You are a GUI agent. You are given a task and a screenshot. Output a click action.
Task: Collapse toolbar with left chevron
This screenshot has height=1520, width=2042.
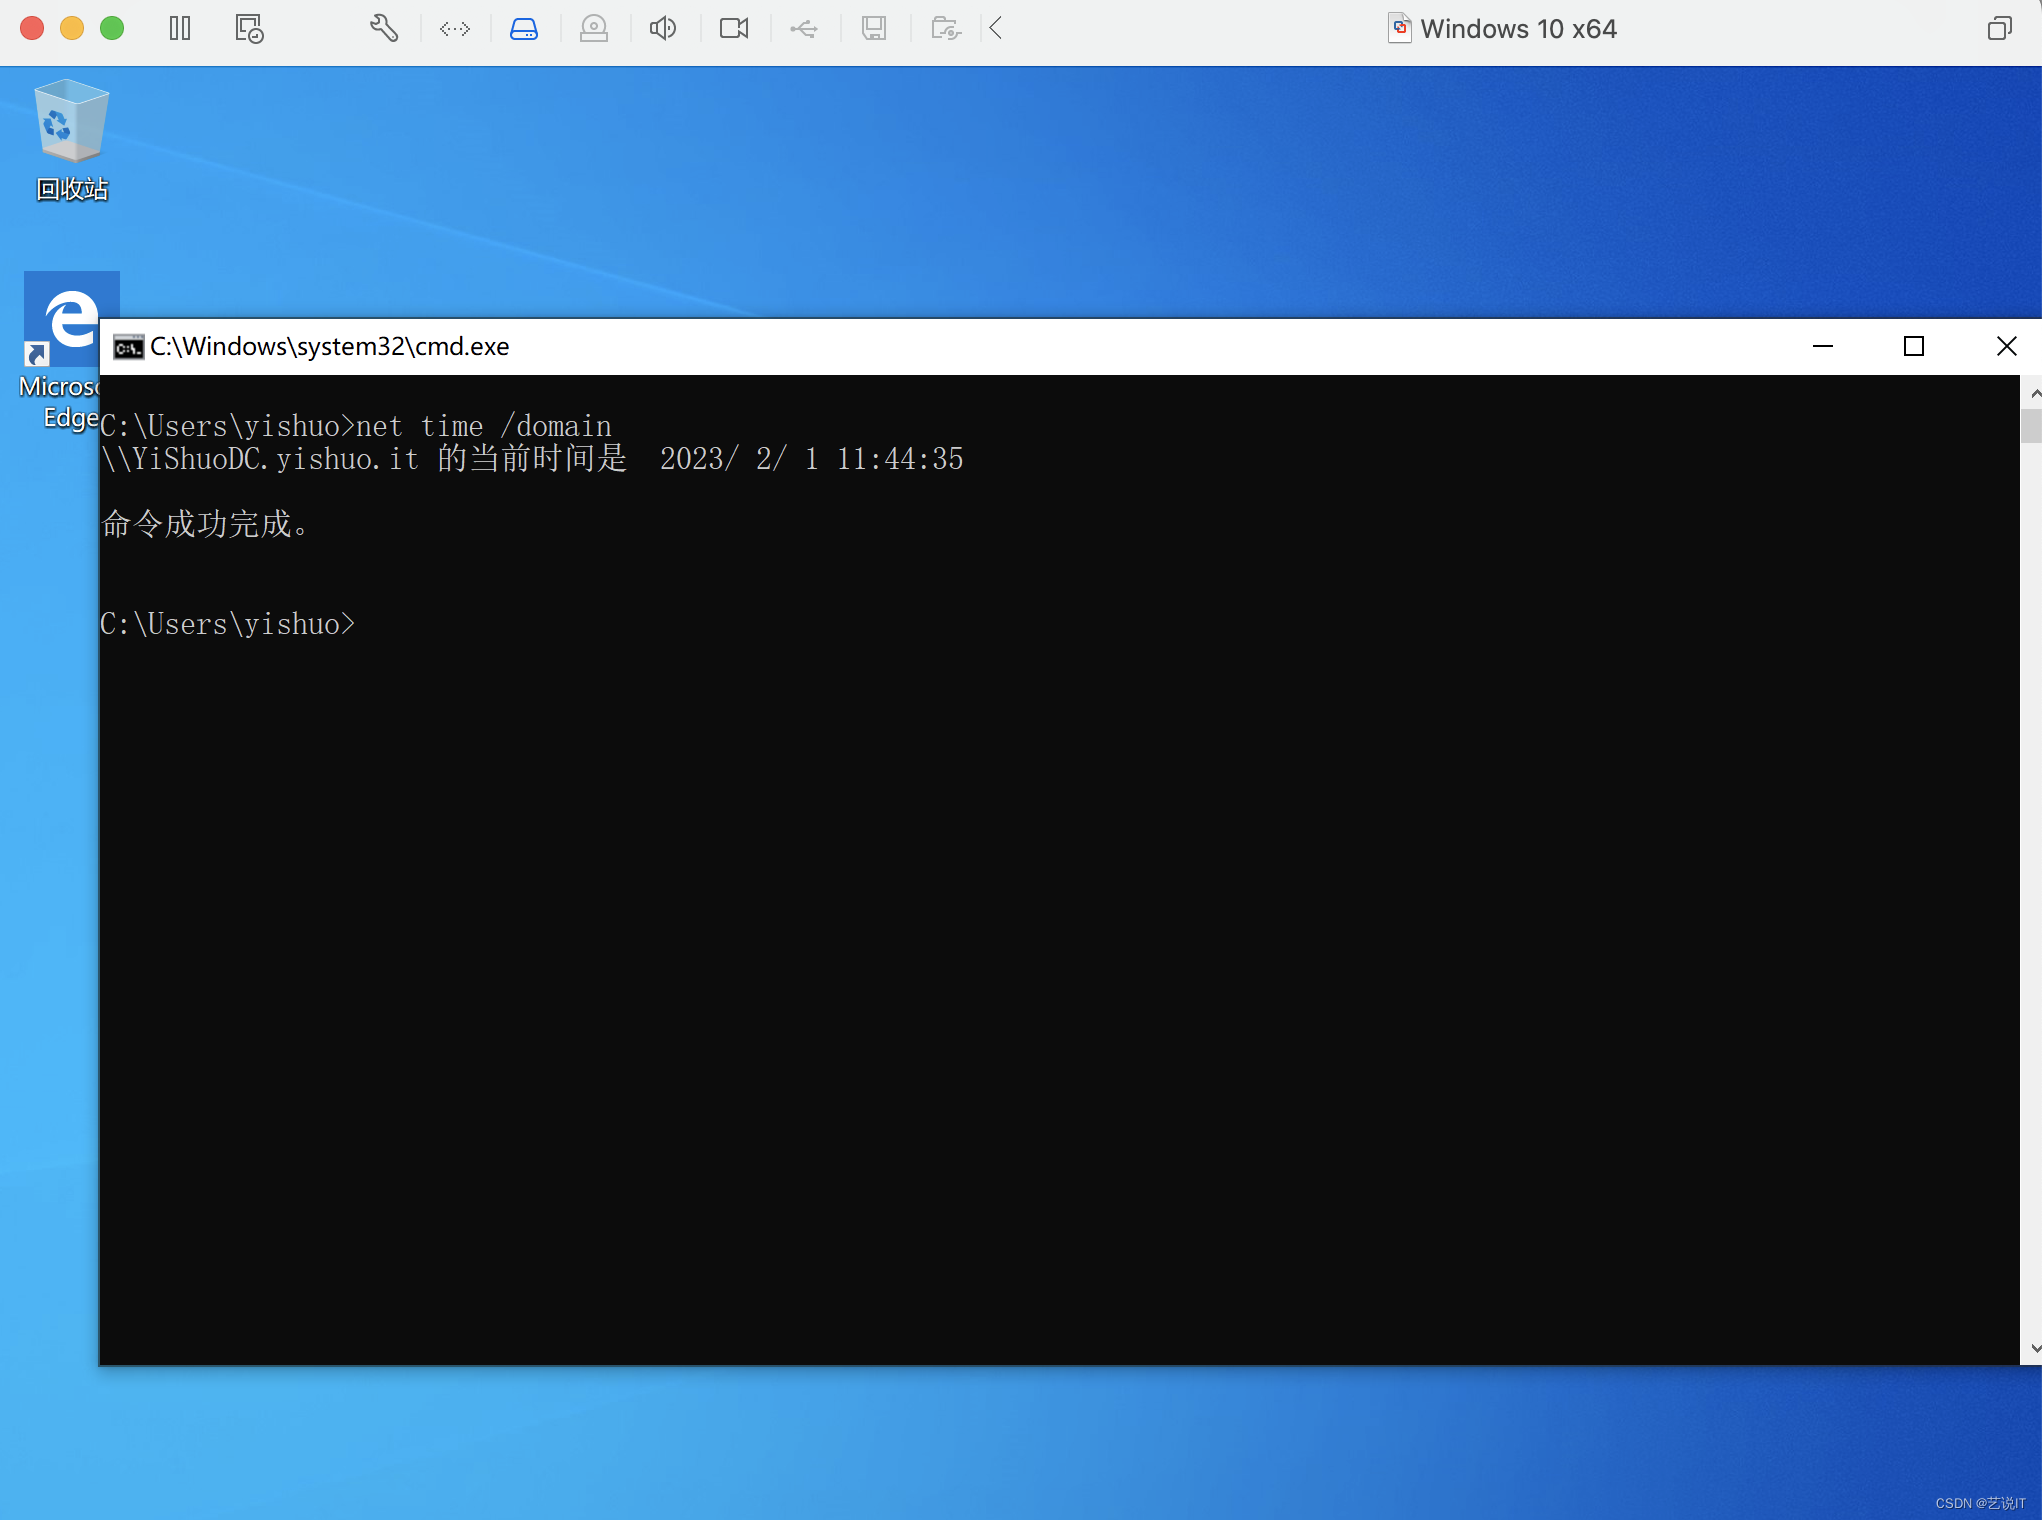pos(995,28)
